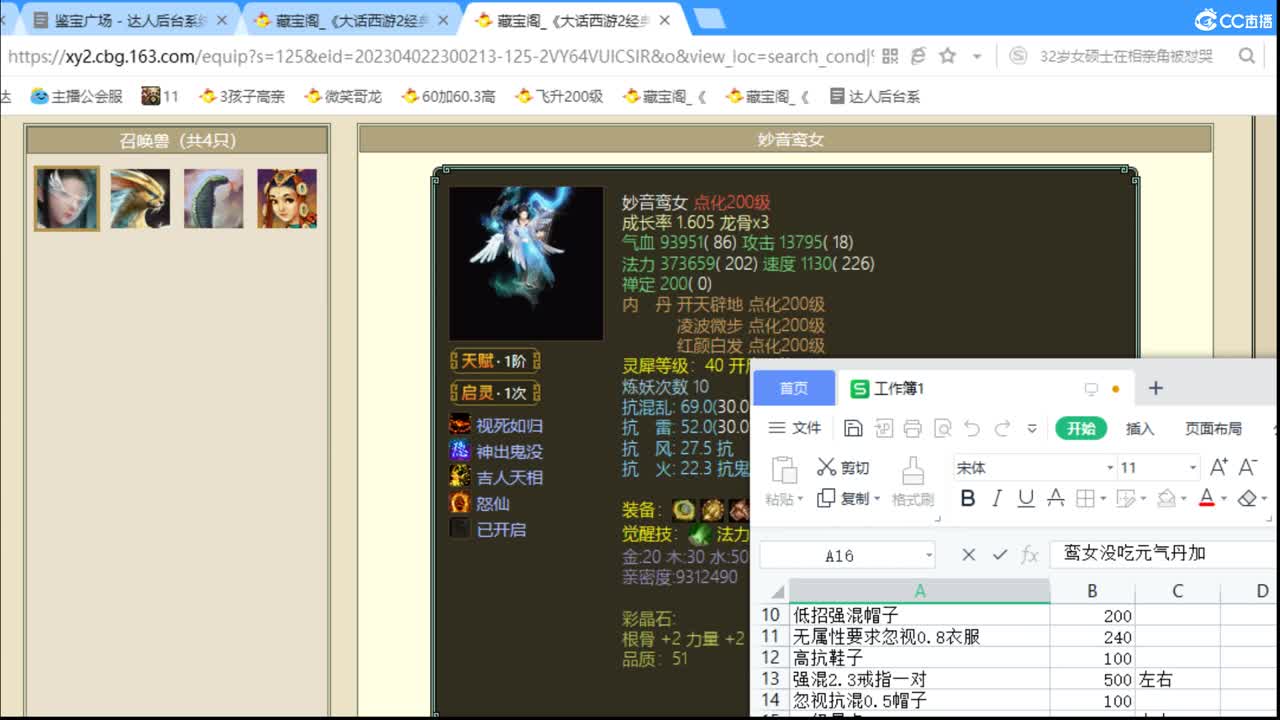Click cell 无属性要求忽视0.8衣服

(920, 637)
